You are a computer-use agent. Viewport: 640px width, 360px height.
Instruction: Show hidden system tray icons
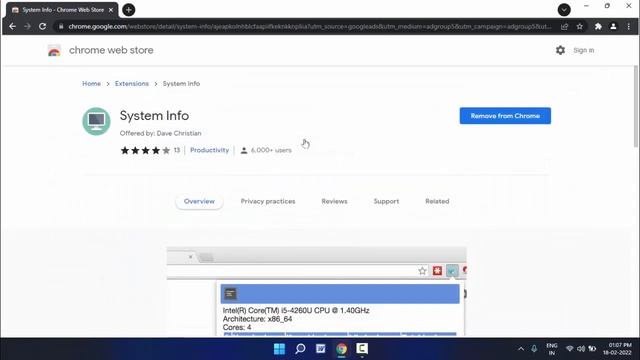[521, 349]
